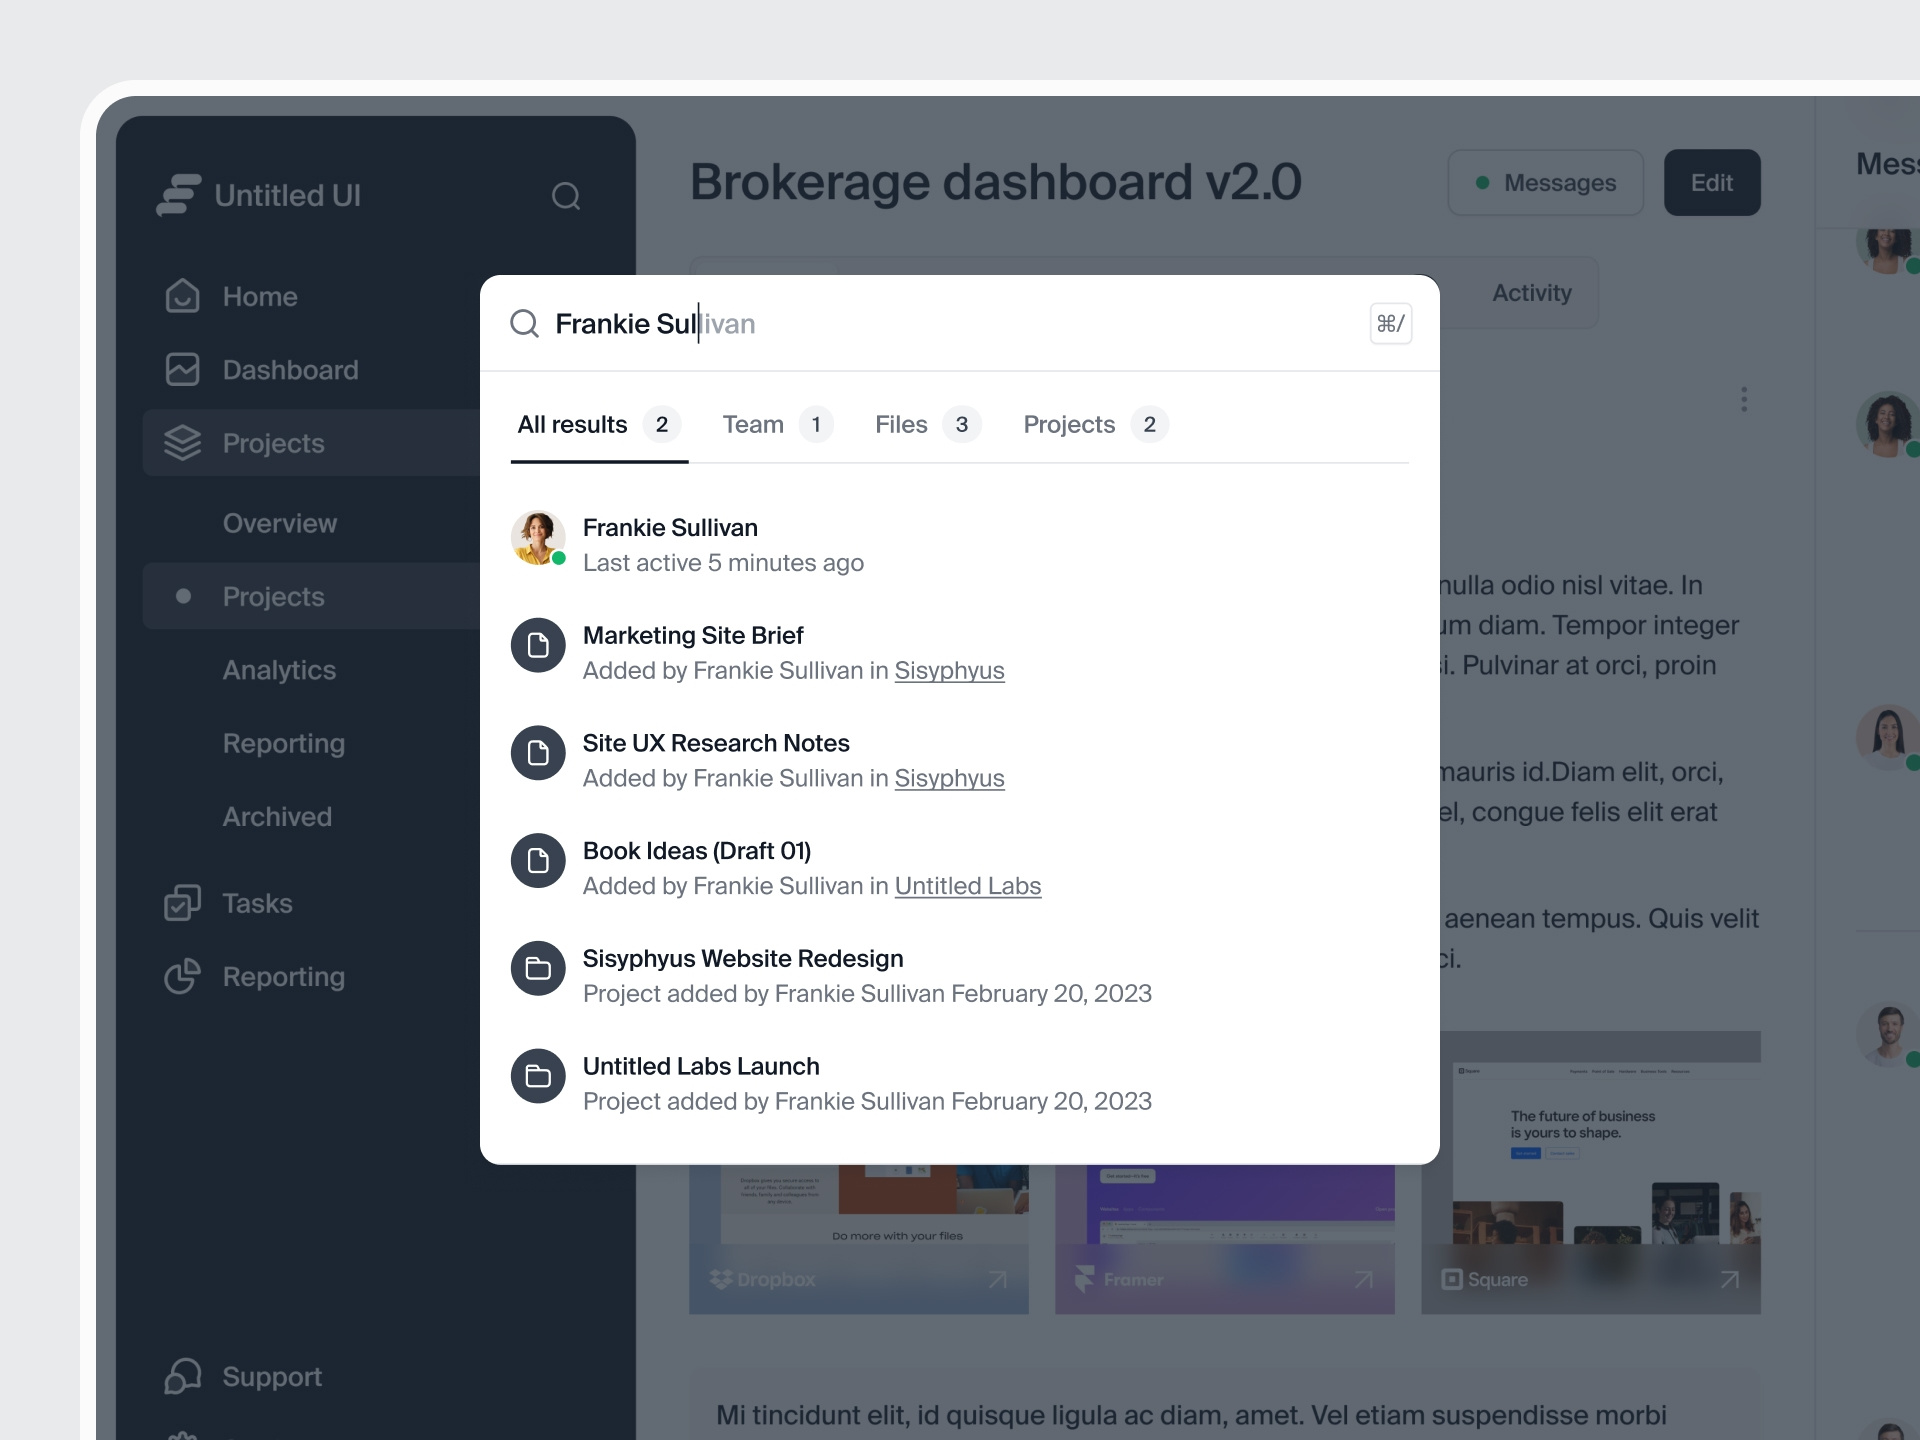This screenshot has height=1440, width=1920.
Task: Click the Support icon at the bottom
Action: pyautogui.click(x=182, y=1376)
